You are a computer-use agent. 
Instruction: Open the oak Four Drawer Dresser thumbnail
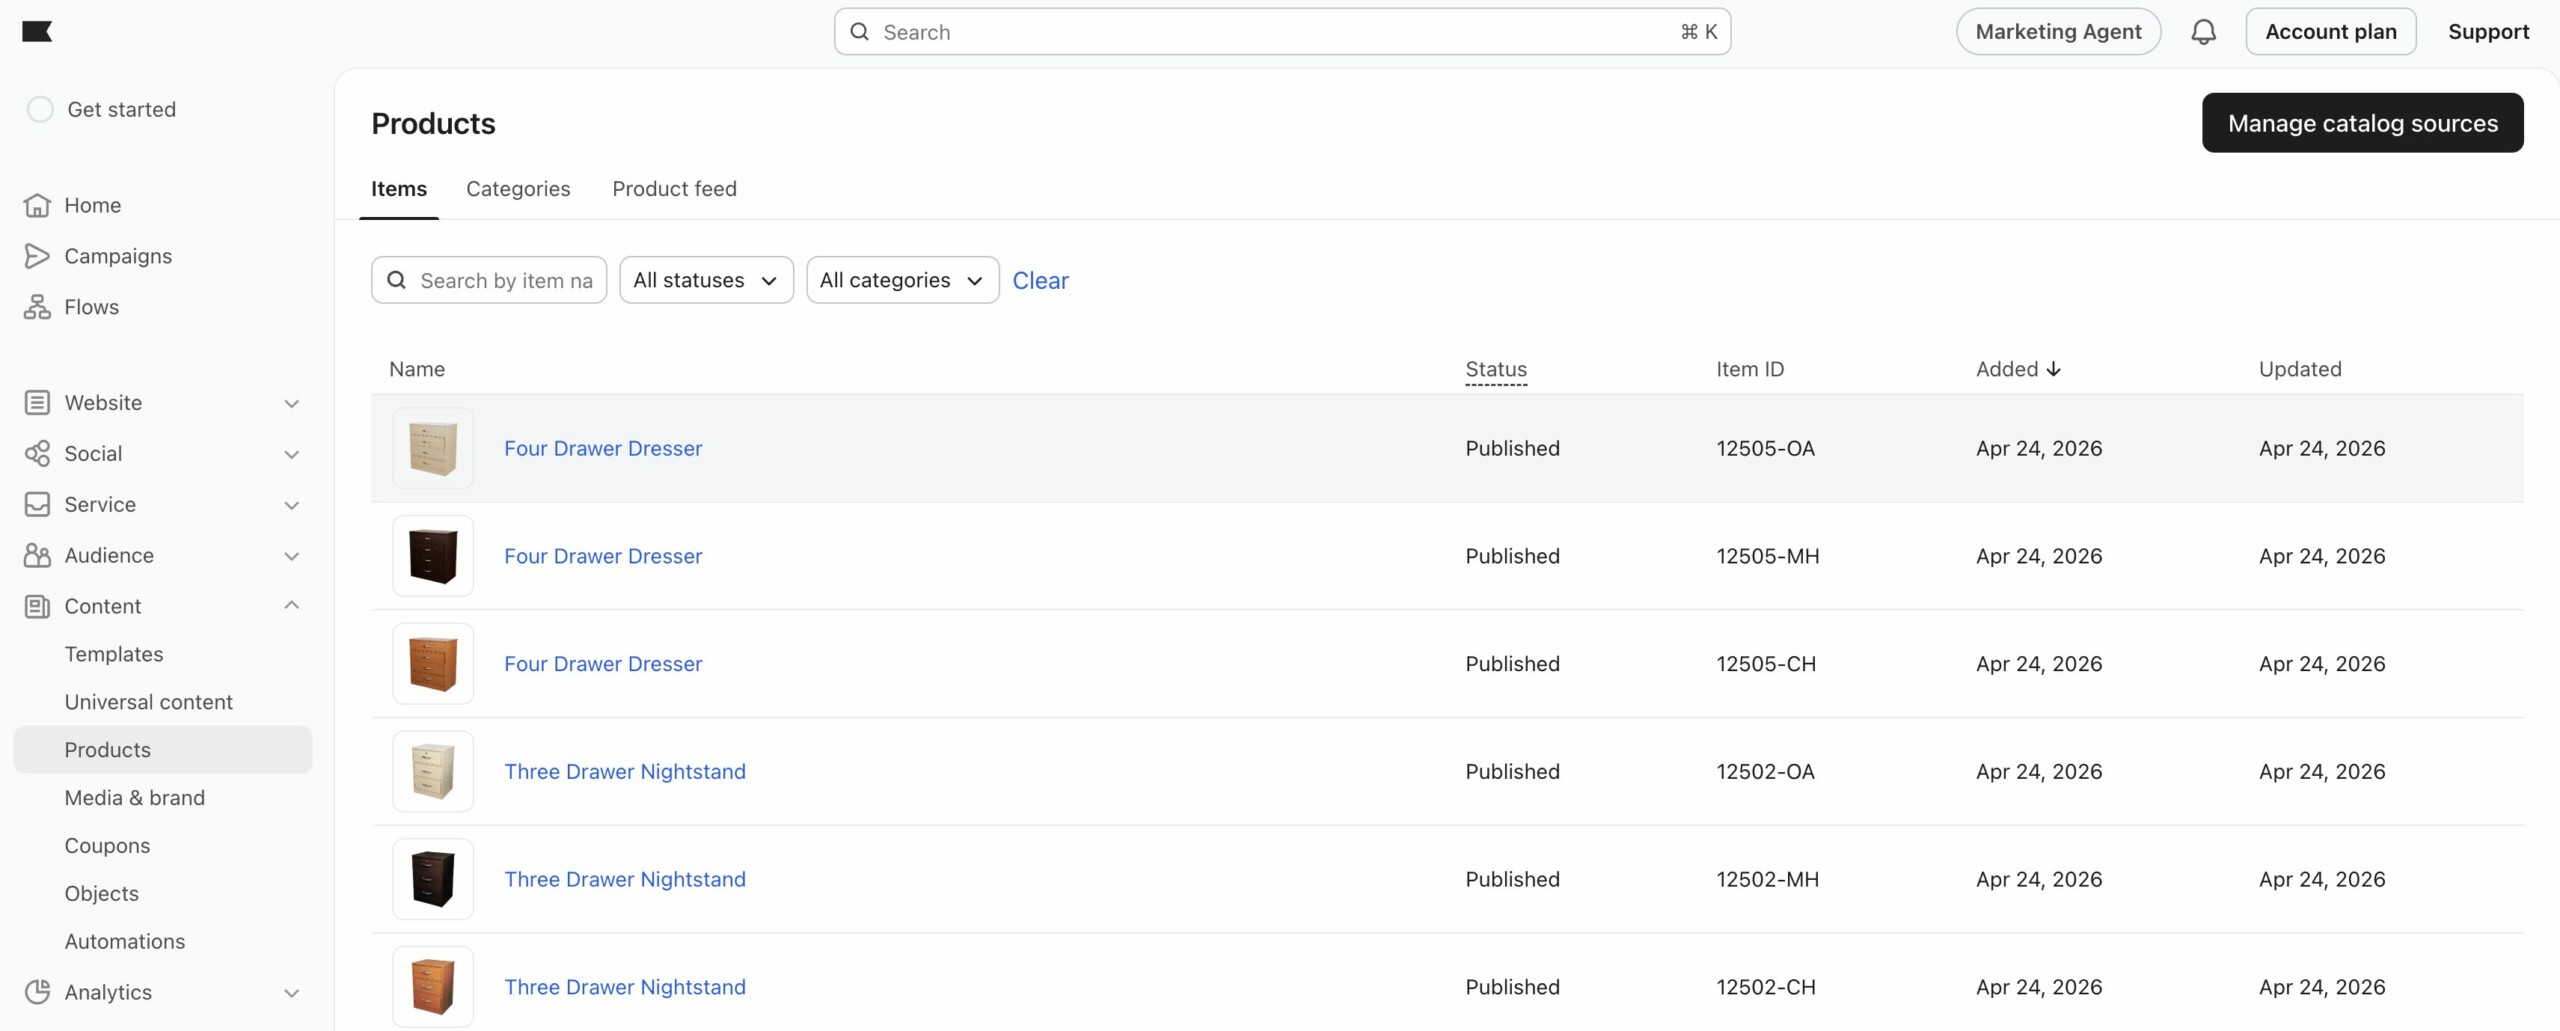[433, 448]
